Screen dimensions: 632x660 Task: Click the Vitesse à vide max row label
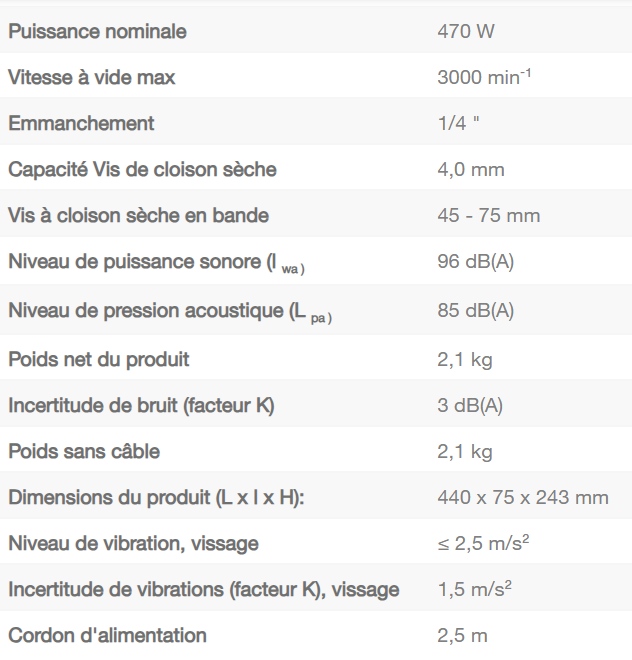92,77
